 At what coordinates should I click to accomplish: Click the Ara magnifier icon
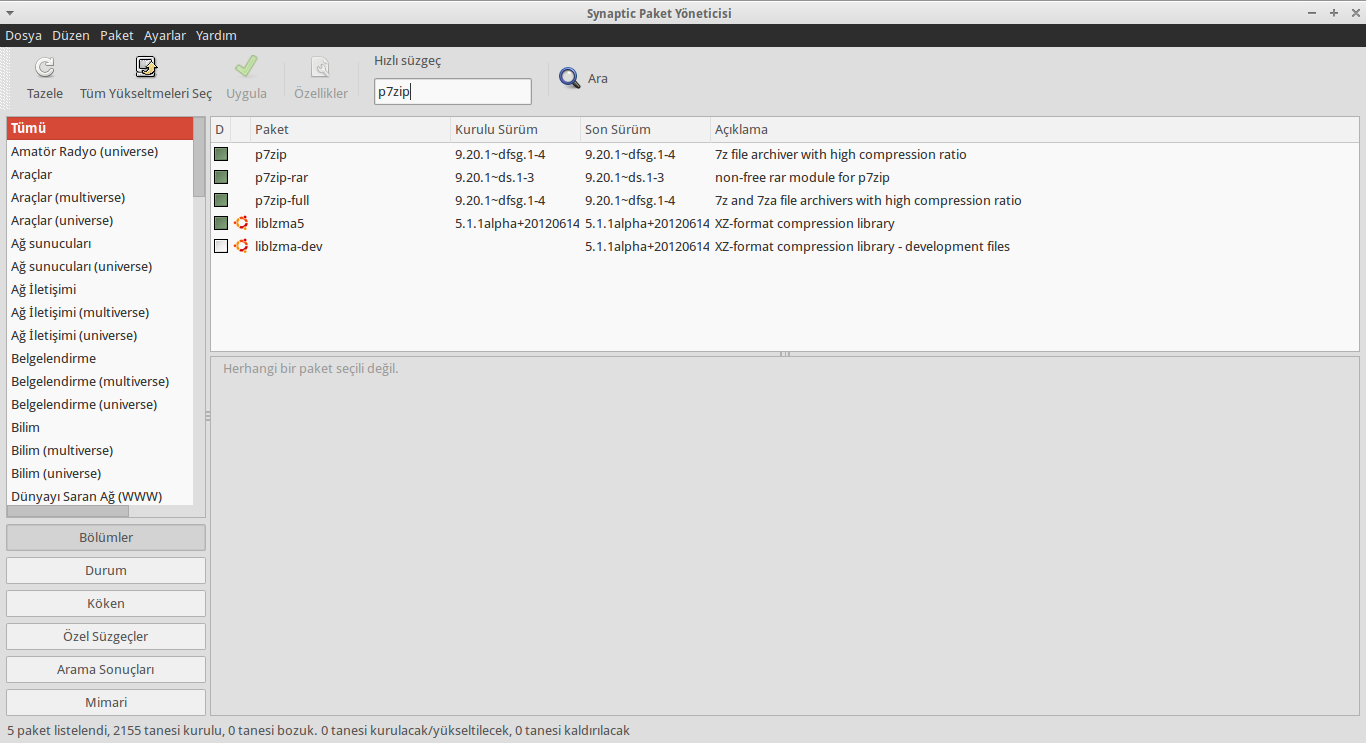click(570, 78)
